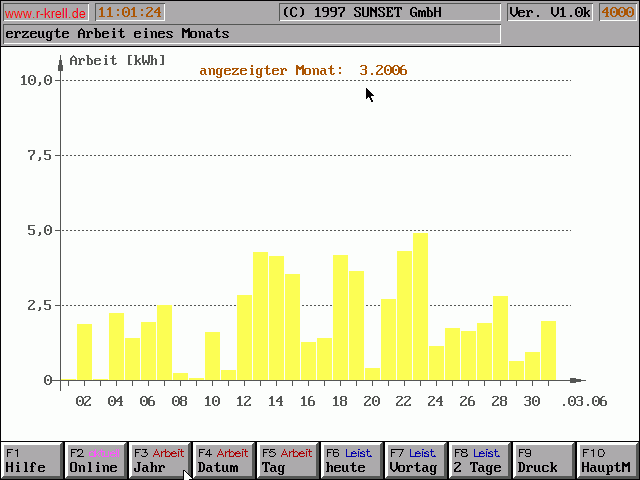Click the angezeigter Monat 3.2006 label
Image resolution: width=640 pixels, height=480 pixels.
303,70
